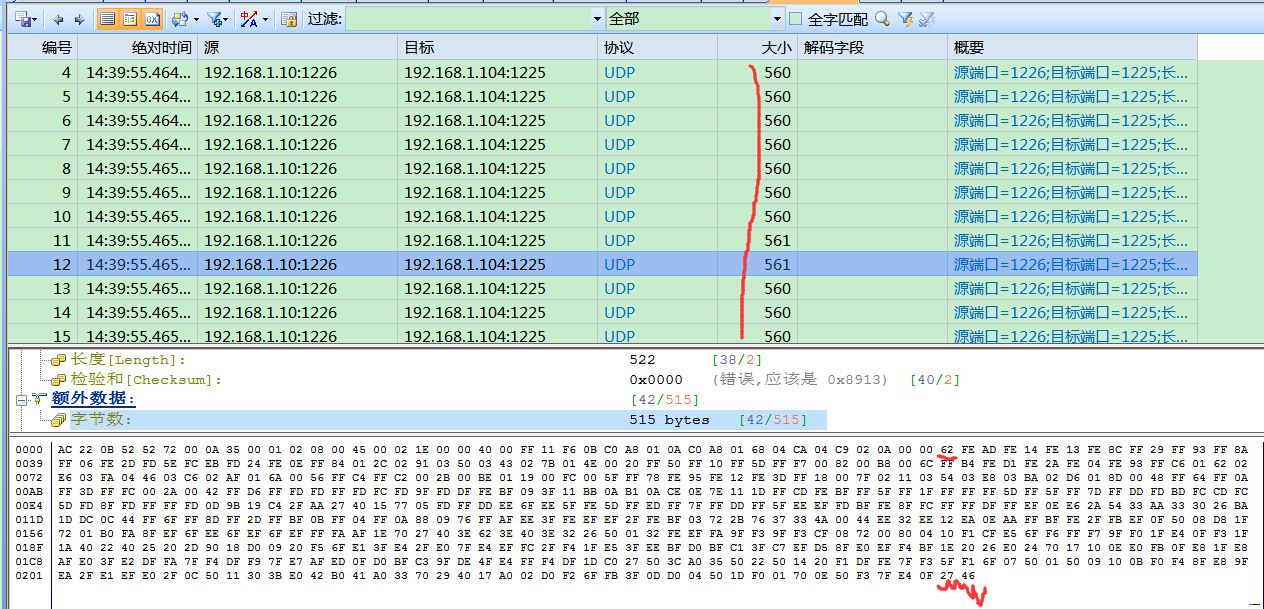Toggle the 0x hex data view
1264x609 pixels.
click(x=152, y=17)
